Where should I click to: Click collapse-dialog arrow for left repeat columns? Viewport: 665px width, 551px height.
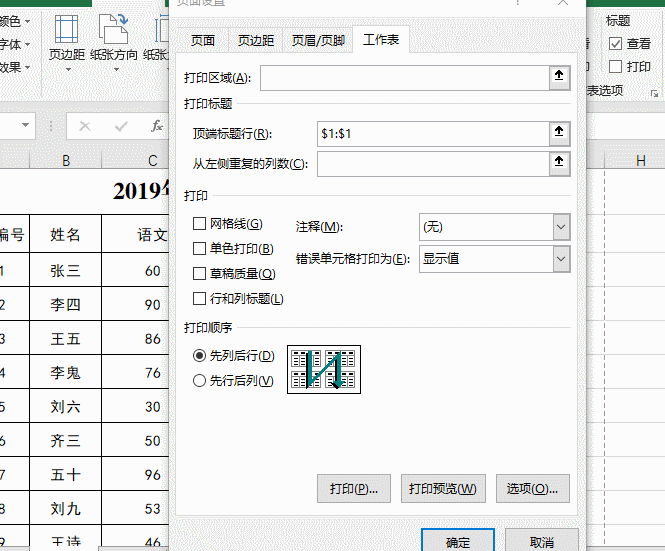(559, 164)
